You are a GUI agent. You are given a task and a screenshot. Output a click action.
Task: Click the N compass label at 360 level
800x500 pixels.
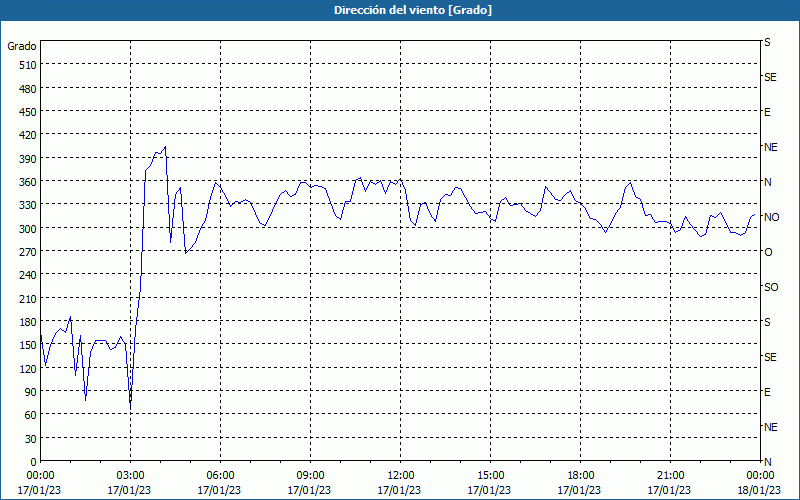pos(767,182)
